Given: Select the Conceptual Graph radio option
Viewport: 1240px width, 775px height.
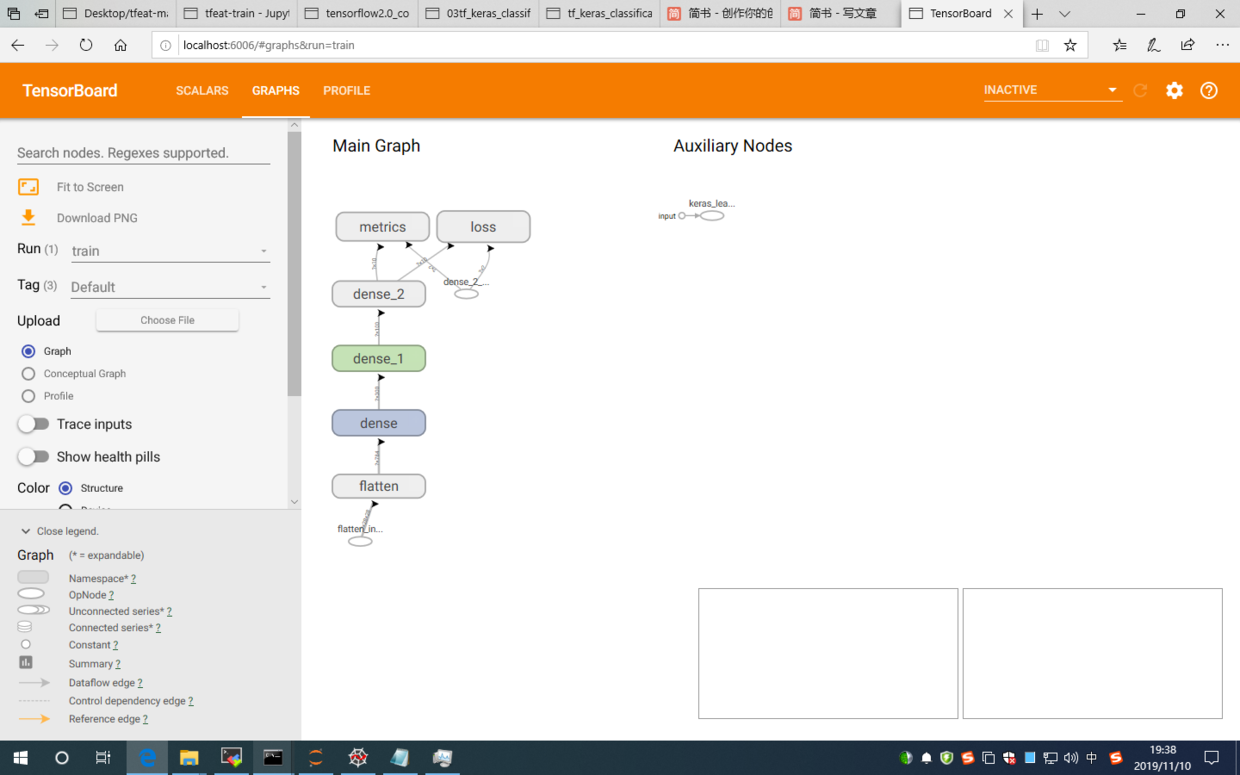Looking at the screenshot, I should (x=28, y=373).
